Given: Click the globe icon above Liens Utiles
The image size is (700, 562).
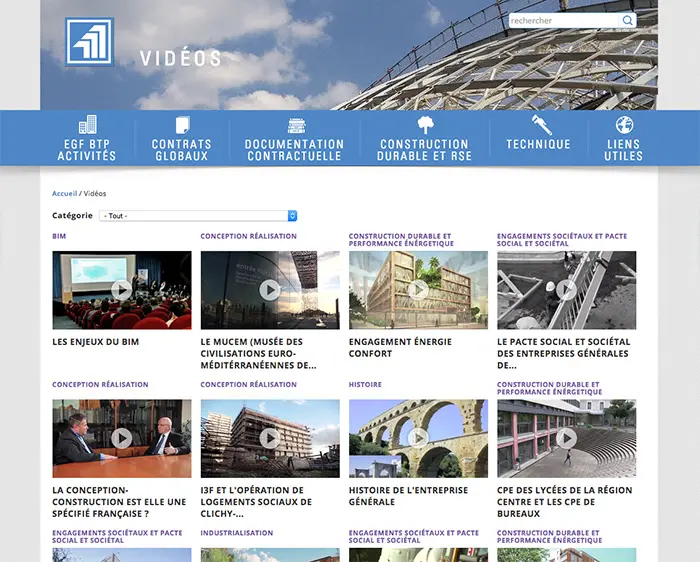Looking at the screenshot, I should (x=624, y=125).
